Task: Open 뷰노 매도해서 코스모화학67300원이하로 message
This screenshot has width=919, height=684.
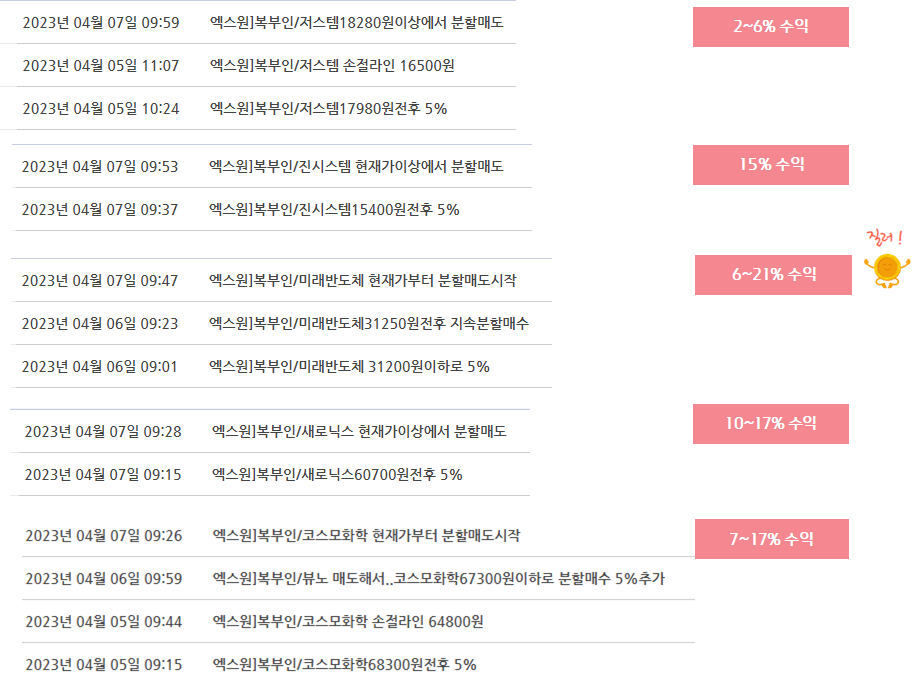Action: (x=438, y=579)
